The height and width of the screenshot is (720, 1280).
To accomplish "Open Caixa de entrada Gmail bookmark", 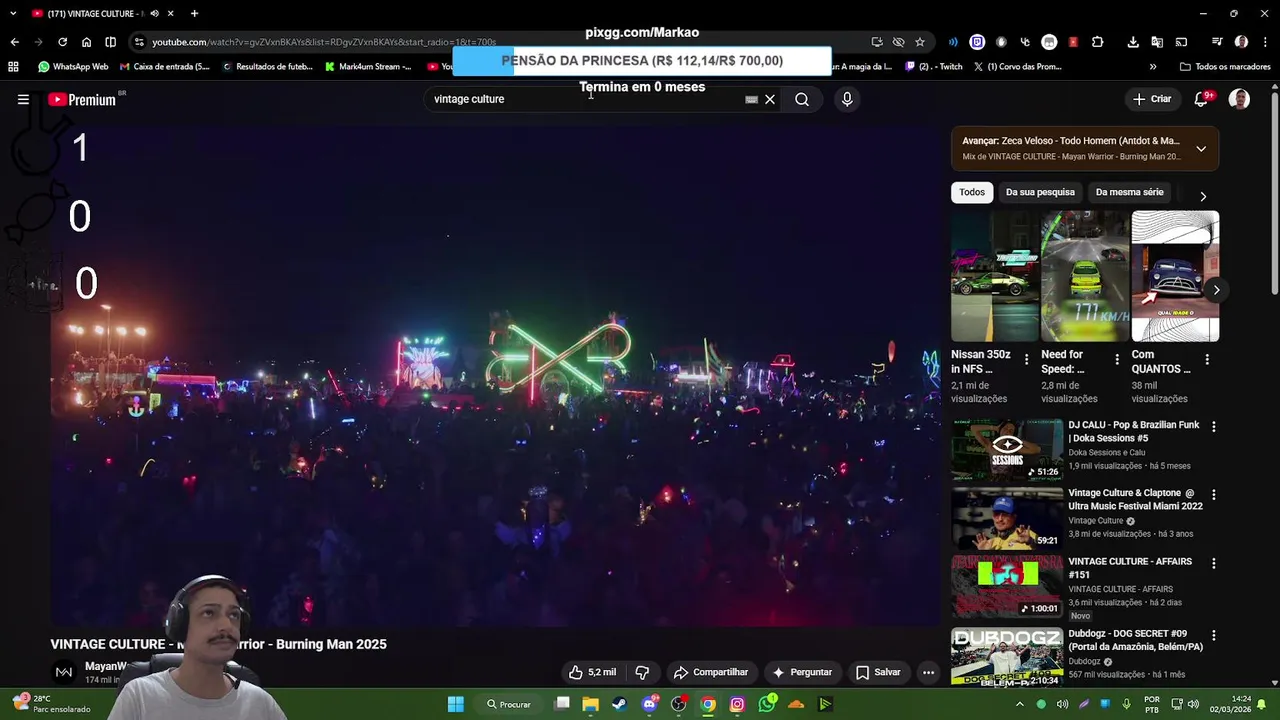I will [x=164, y=67].
